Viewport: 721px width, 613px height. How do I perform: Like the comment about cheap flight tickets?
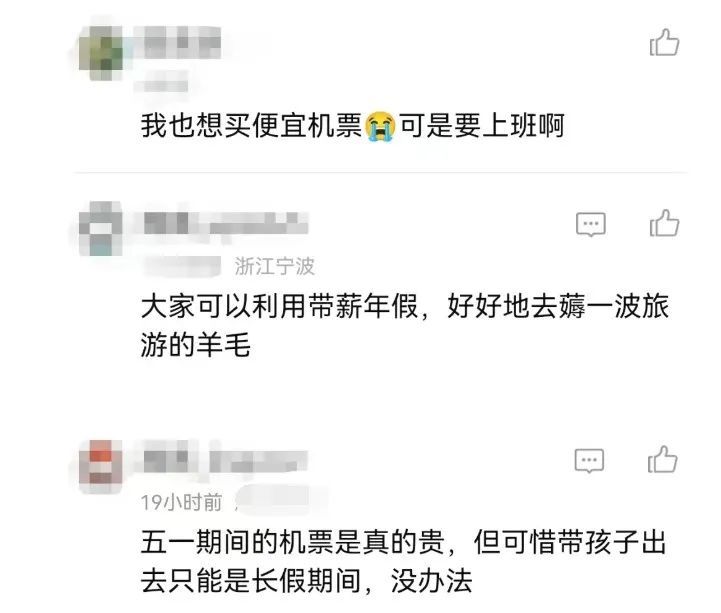click(x=664, y=43)
